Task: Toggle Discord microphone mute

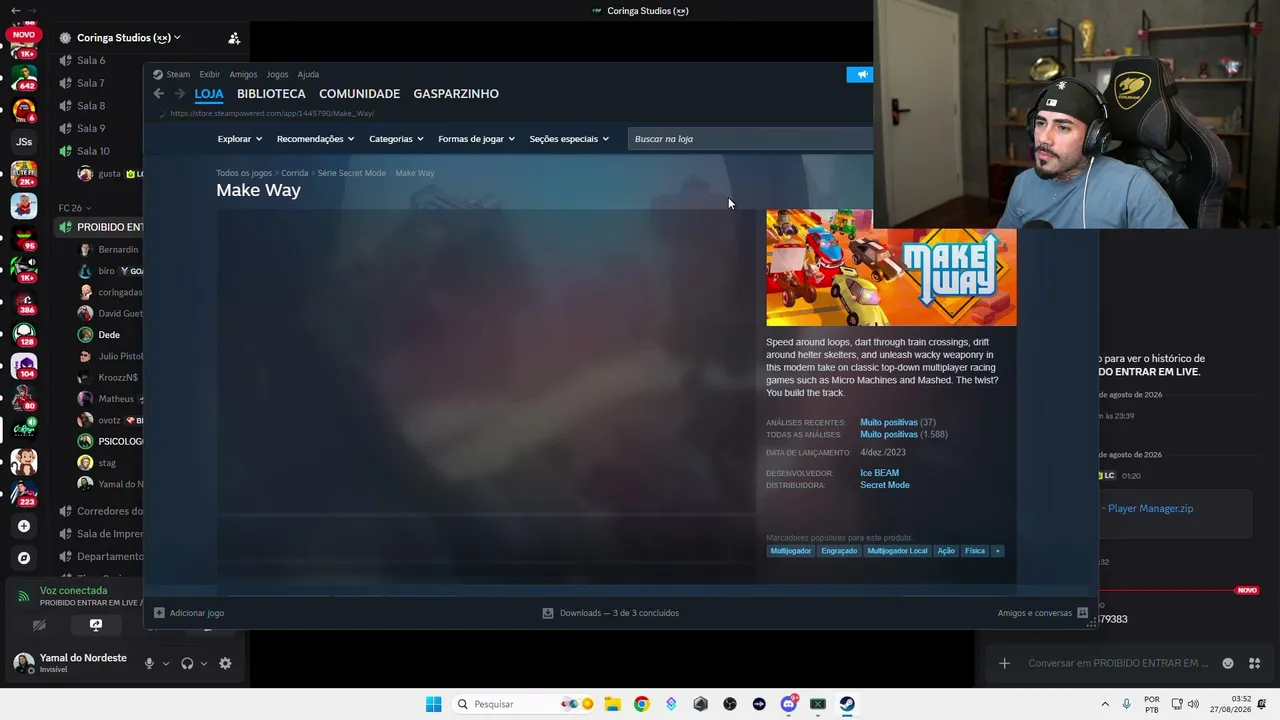Action: click(149, 663)
